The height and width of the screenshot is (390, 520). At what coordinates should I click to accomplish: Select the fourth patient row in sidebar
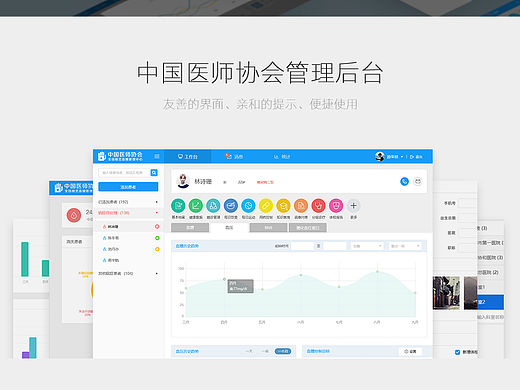(129, 260)
